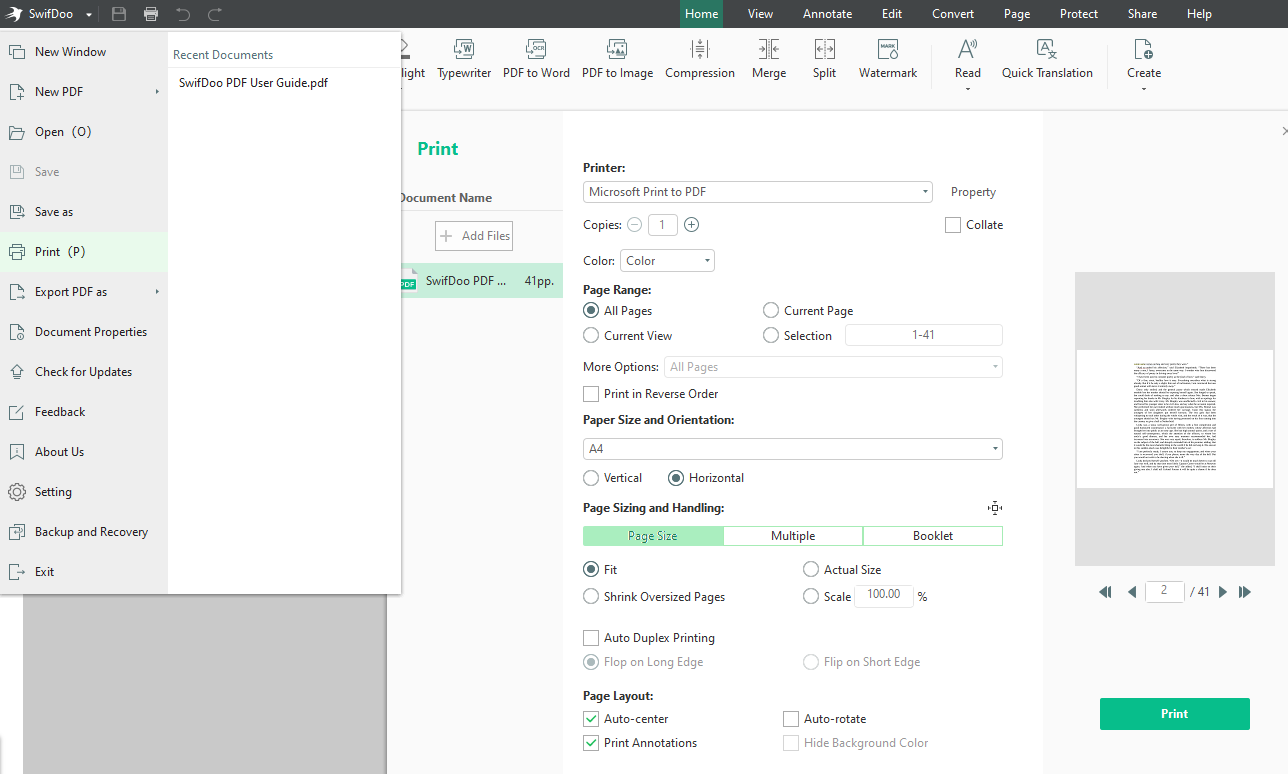The height and width of the screenshot is (774, 1288).
Task: Click the page sizing position adjust icon
Action: coord(995,508)
